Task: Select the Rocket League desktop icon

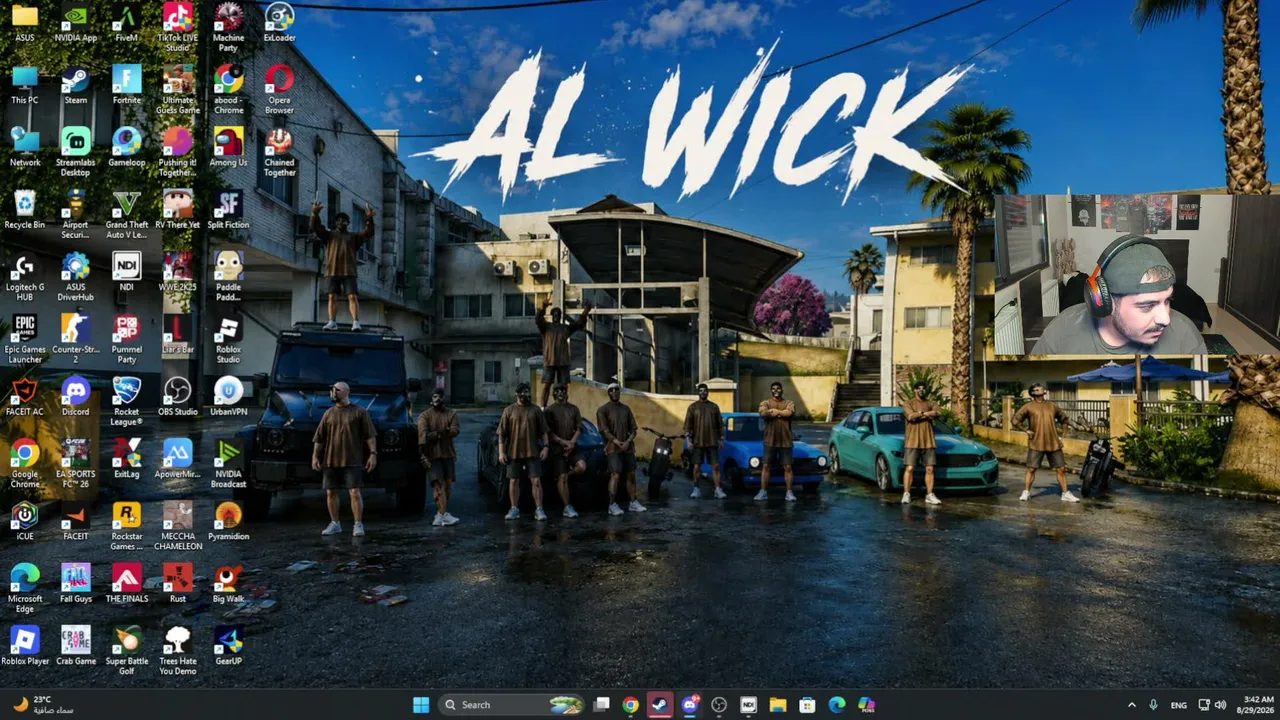Action: coord(127,401)
